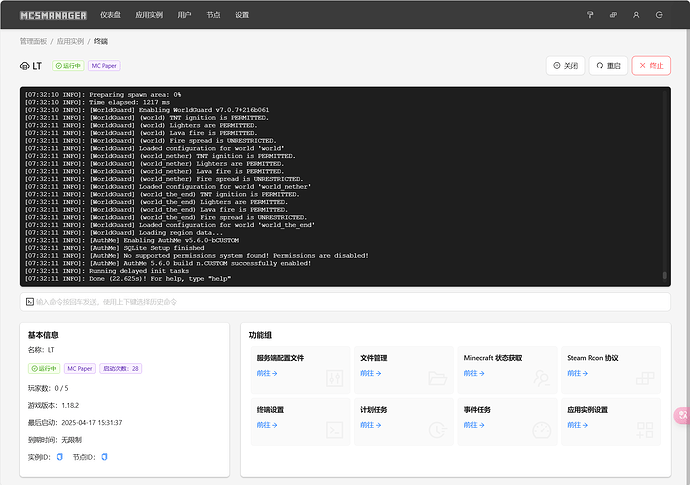690x485 pixels.
Task: Open 事件任务 前往 link
Action: [474, 425]
